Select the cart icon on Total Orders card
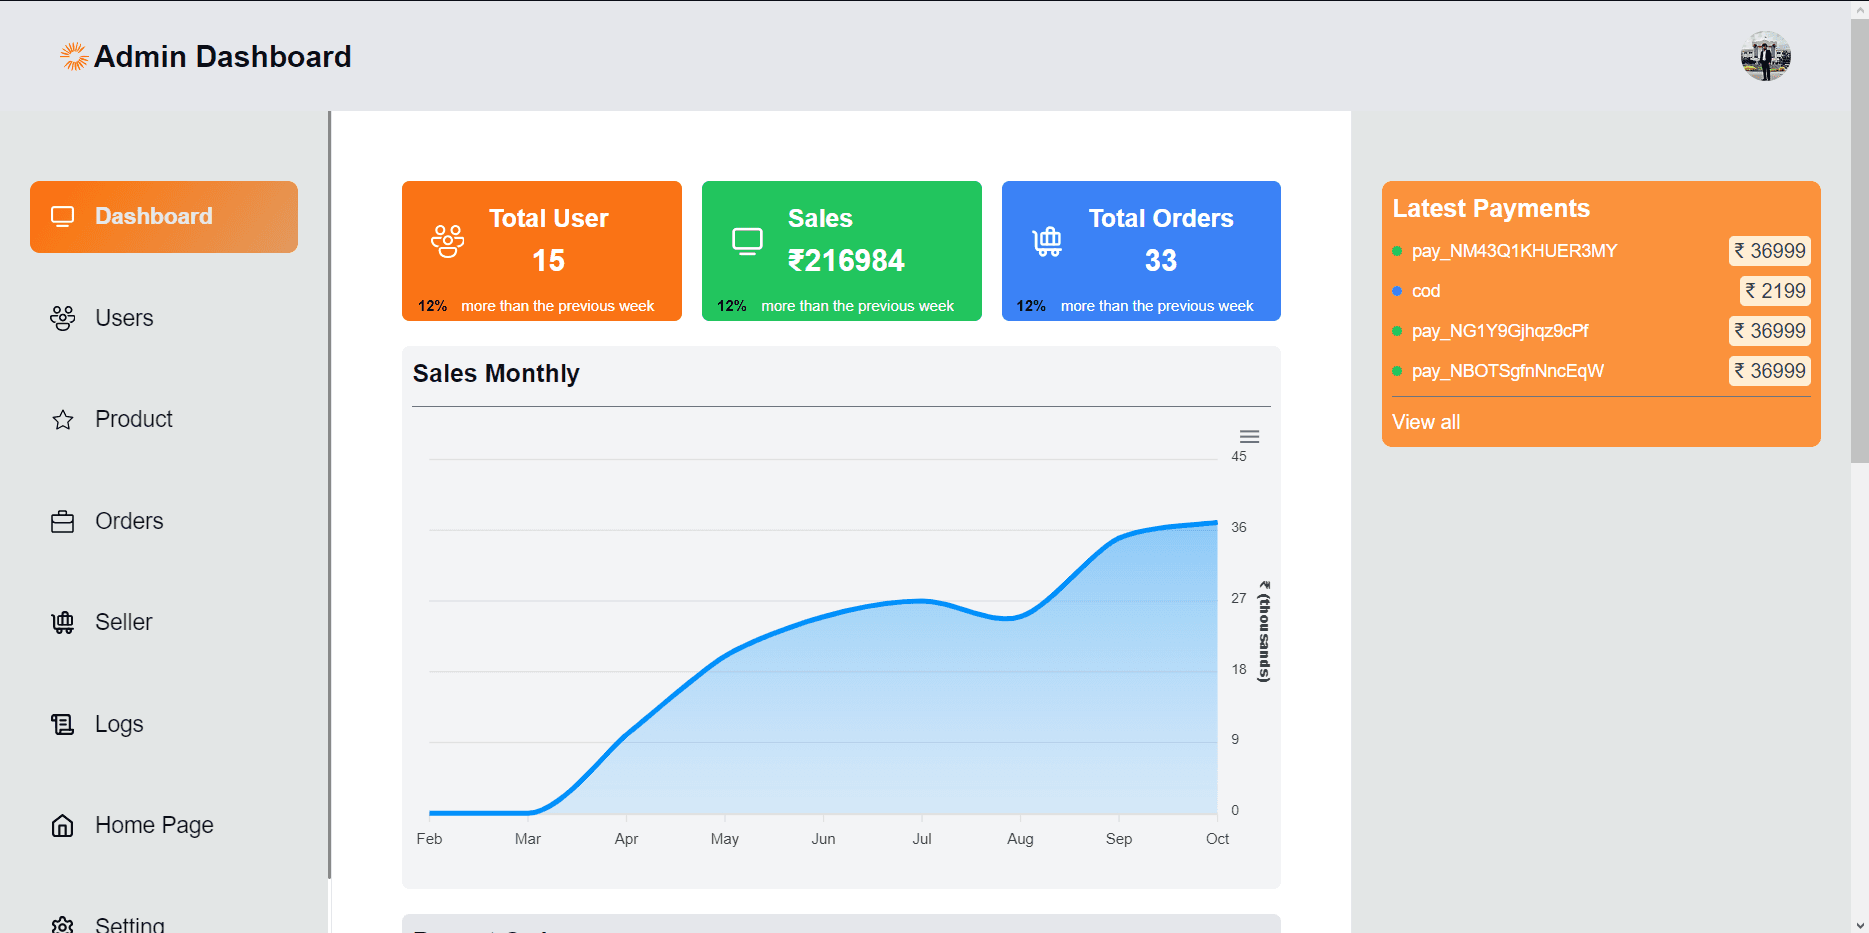The width and height of the screenshot is (1869, 933). (x=1047, y=240)
